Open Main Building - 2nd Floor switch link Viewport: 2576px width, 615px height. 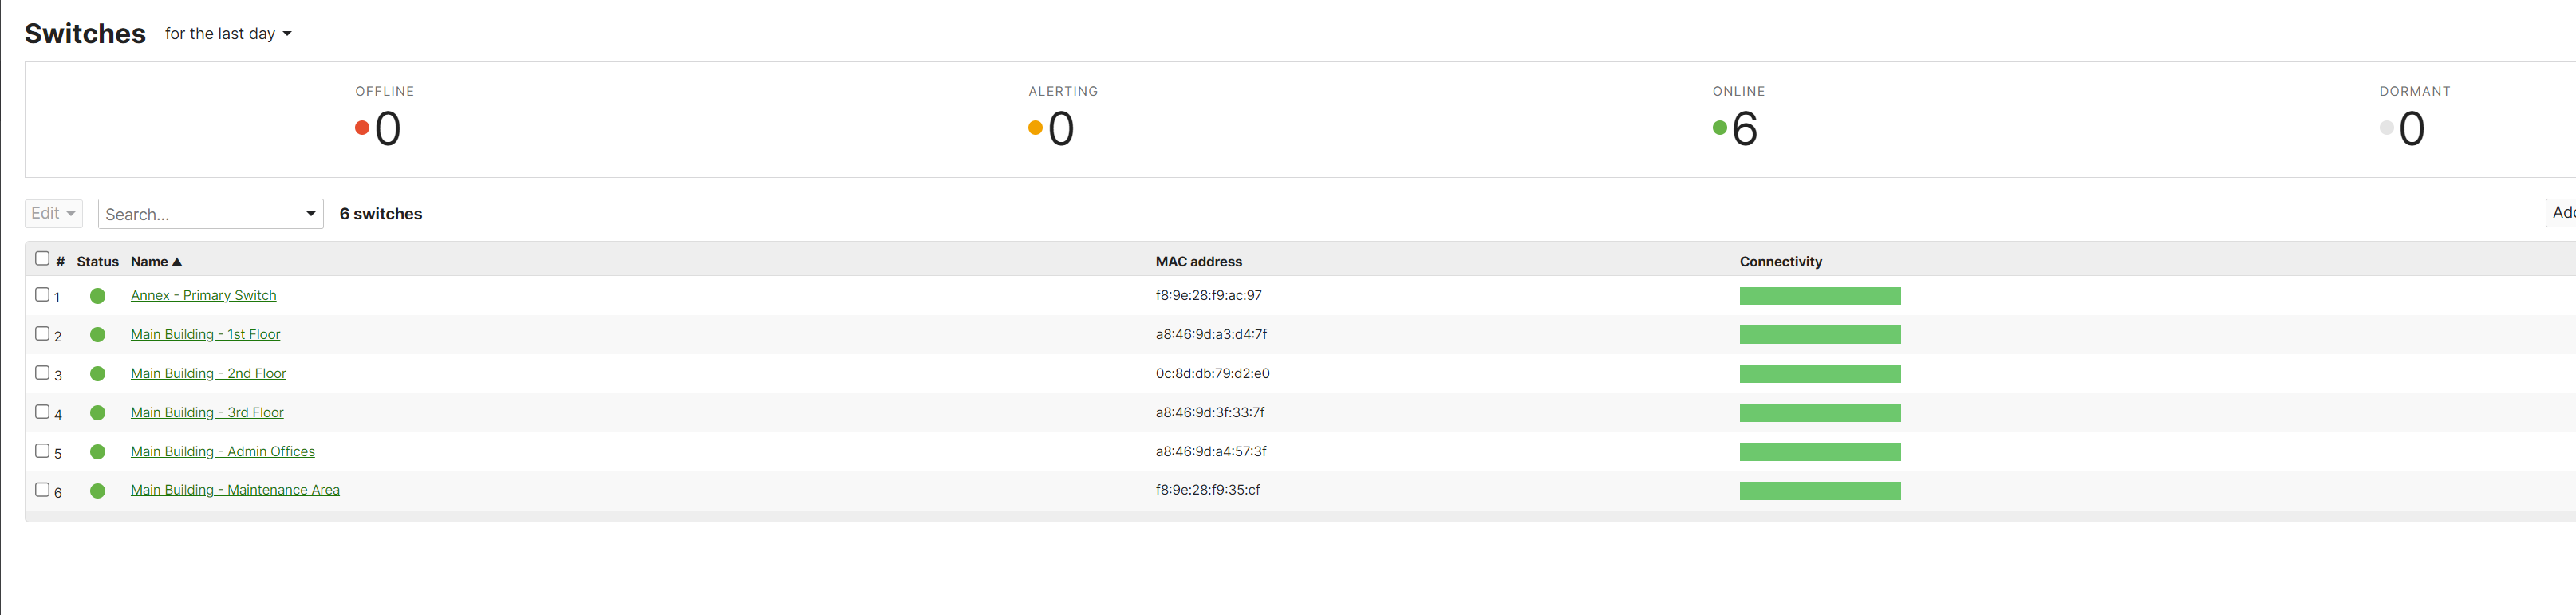(208, 374)
